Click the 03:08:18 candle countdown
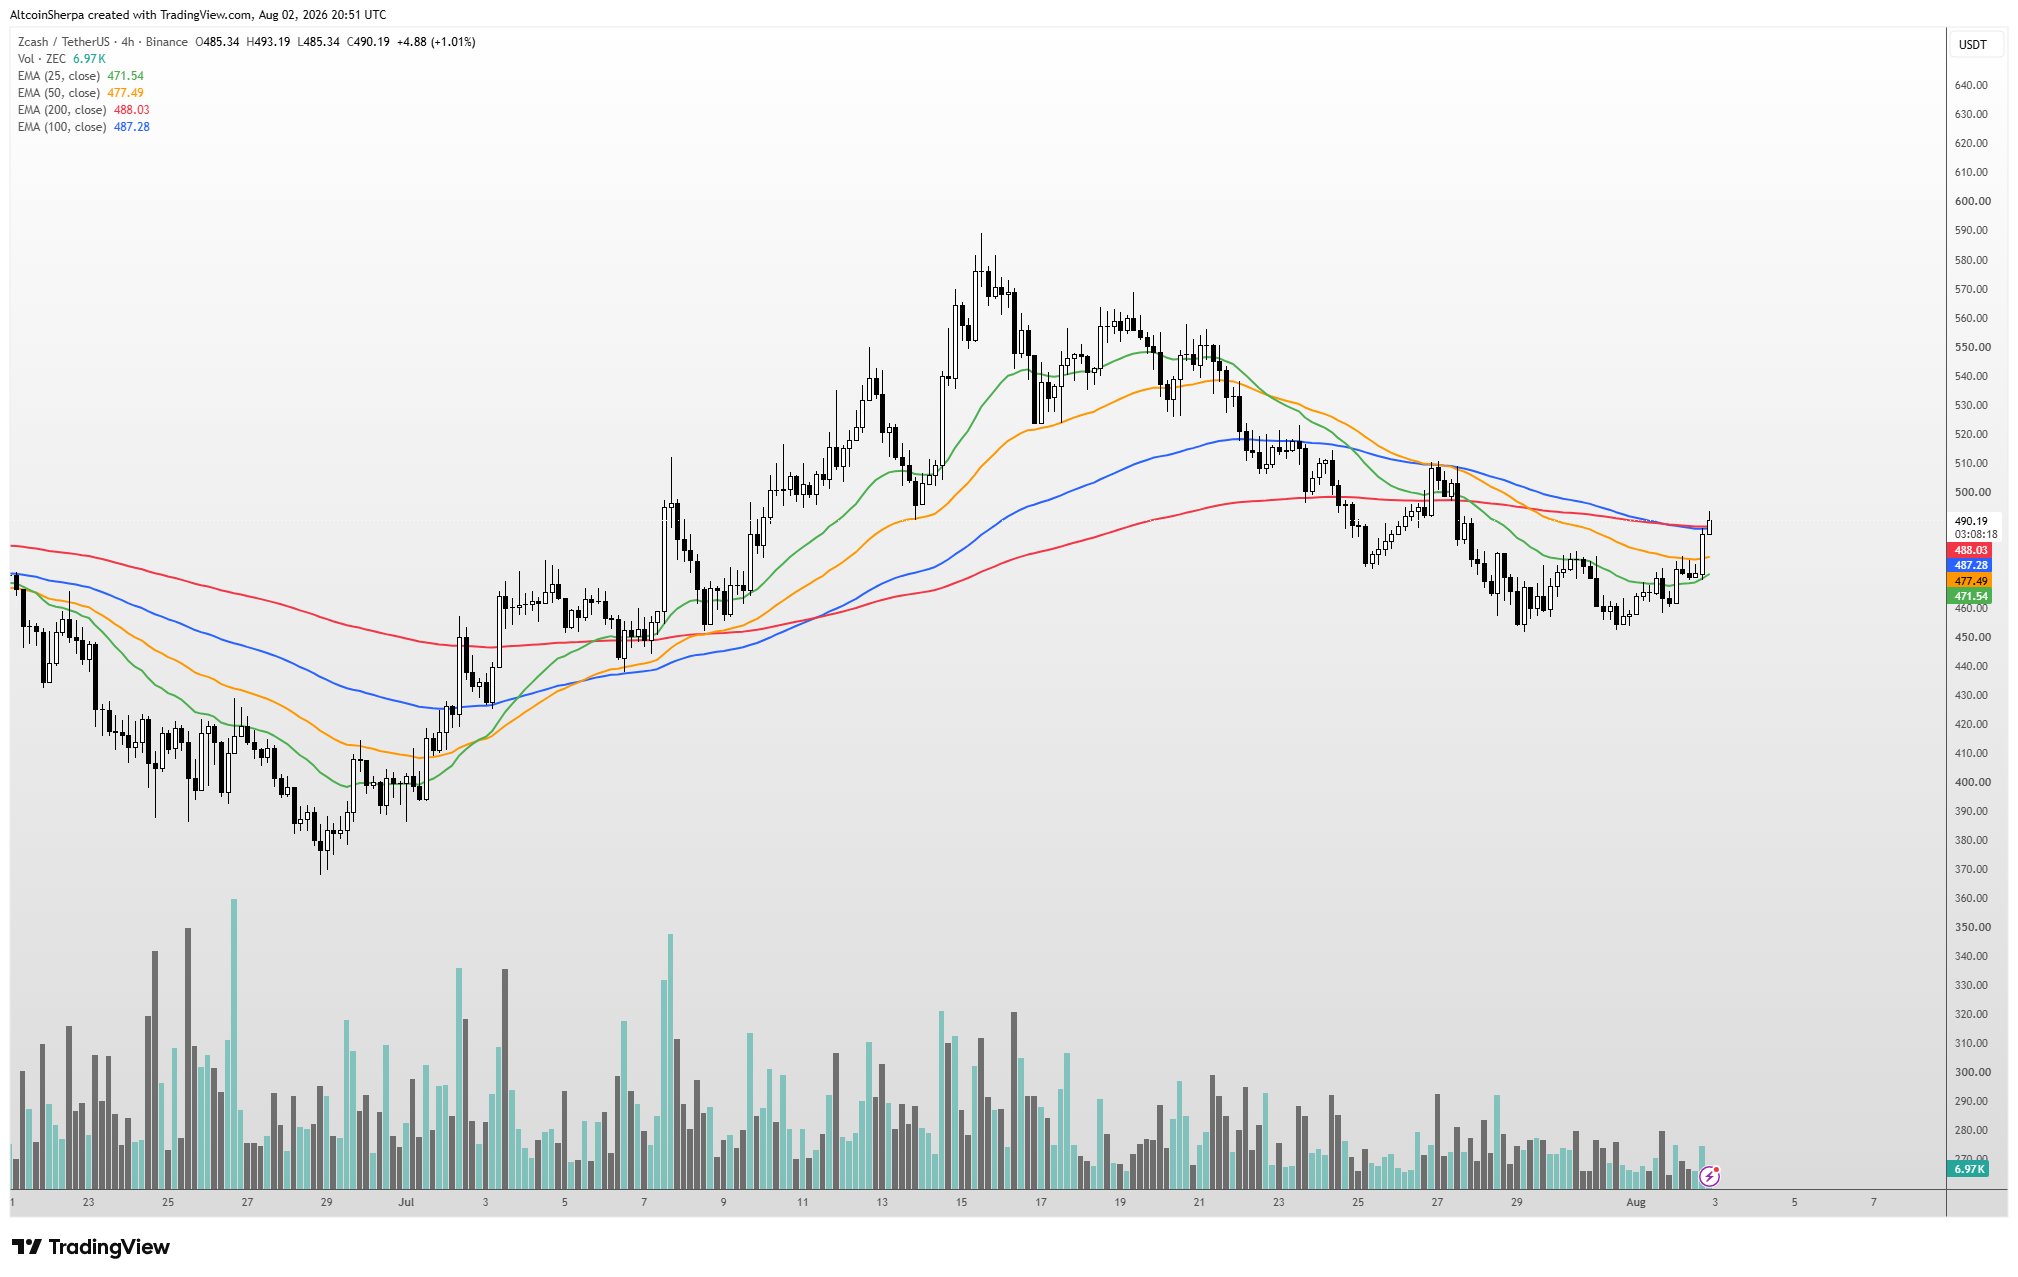The height and width of the screenshot is (1277, 2018). (x=1975, y=534)
